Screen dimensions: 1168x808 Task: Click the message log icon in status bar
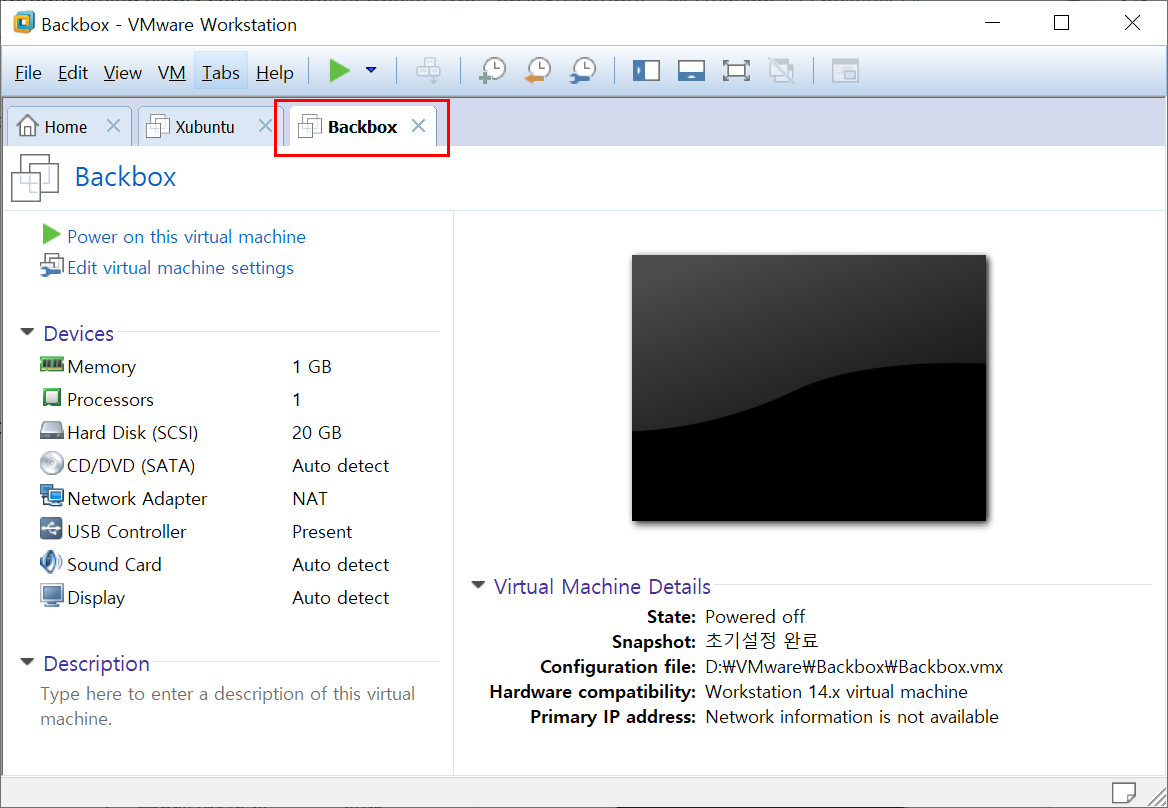(x=1123, y=792)
